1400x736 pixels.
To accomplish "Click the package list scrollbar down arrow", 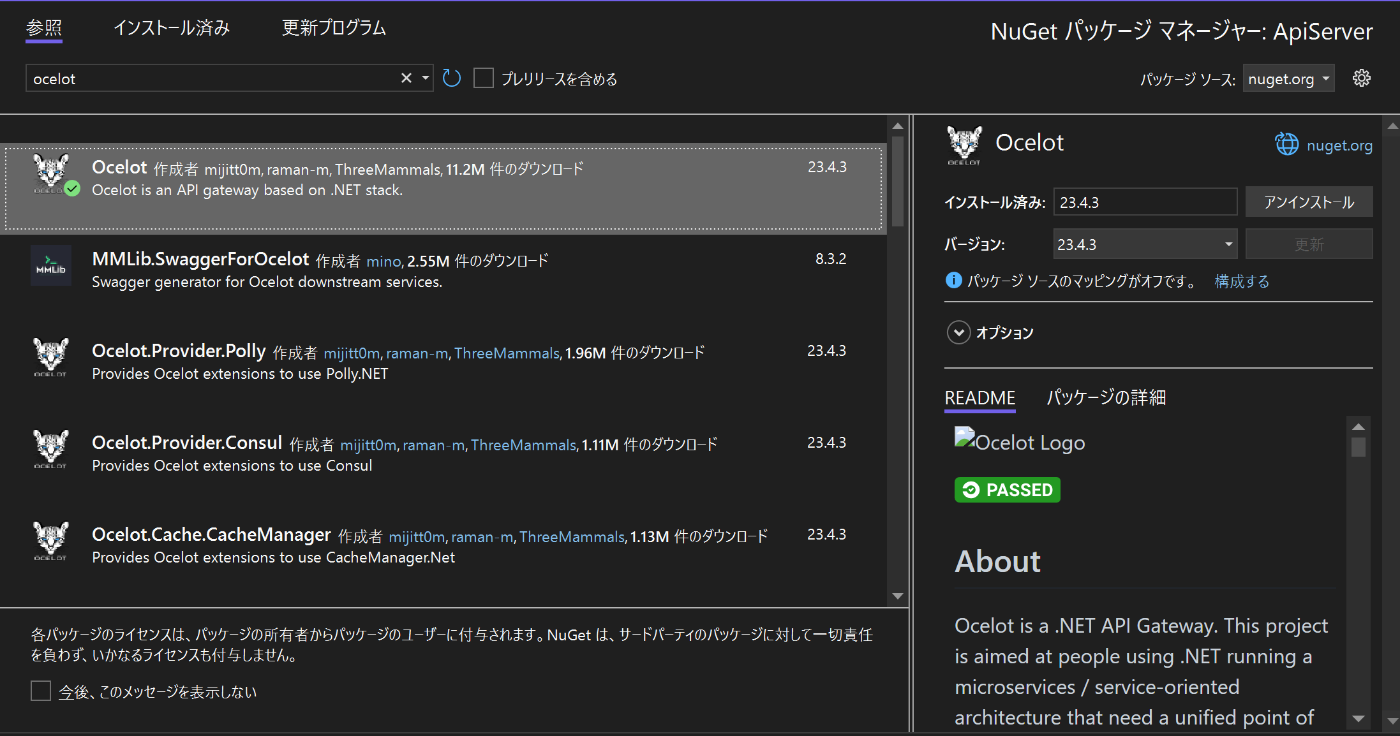I will tap(897, 596).
